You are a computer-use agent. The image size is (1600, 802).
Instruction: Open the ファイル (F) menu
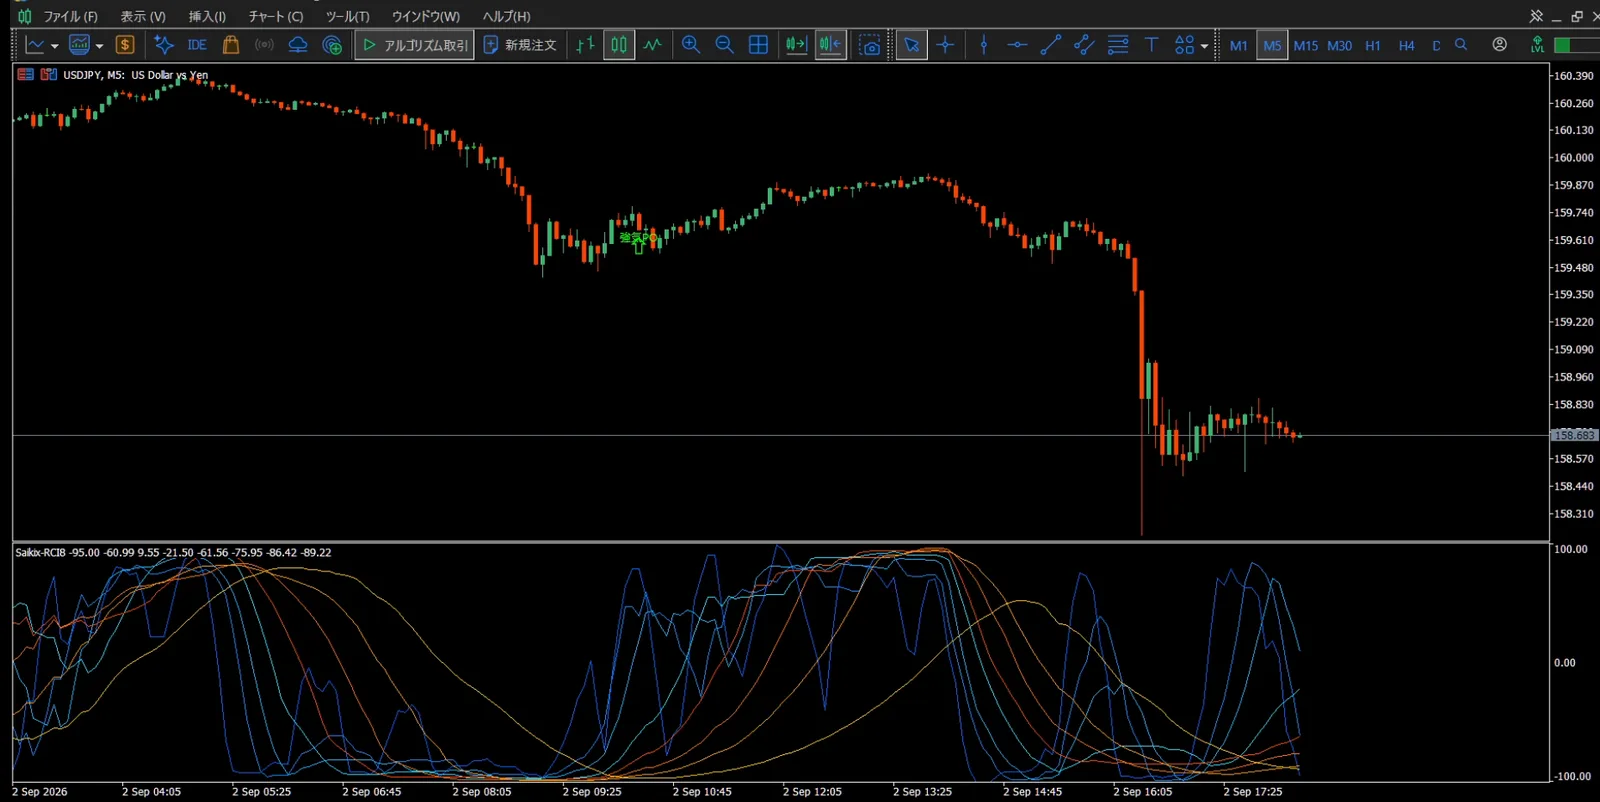coord(70,17)
